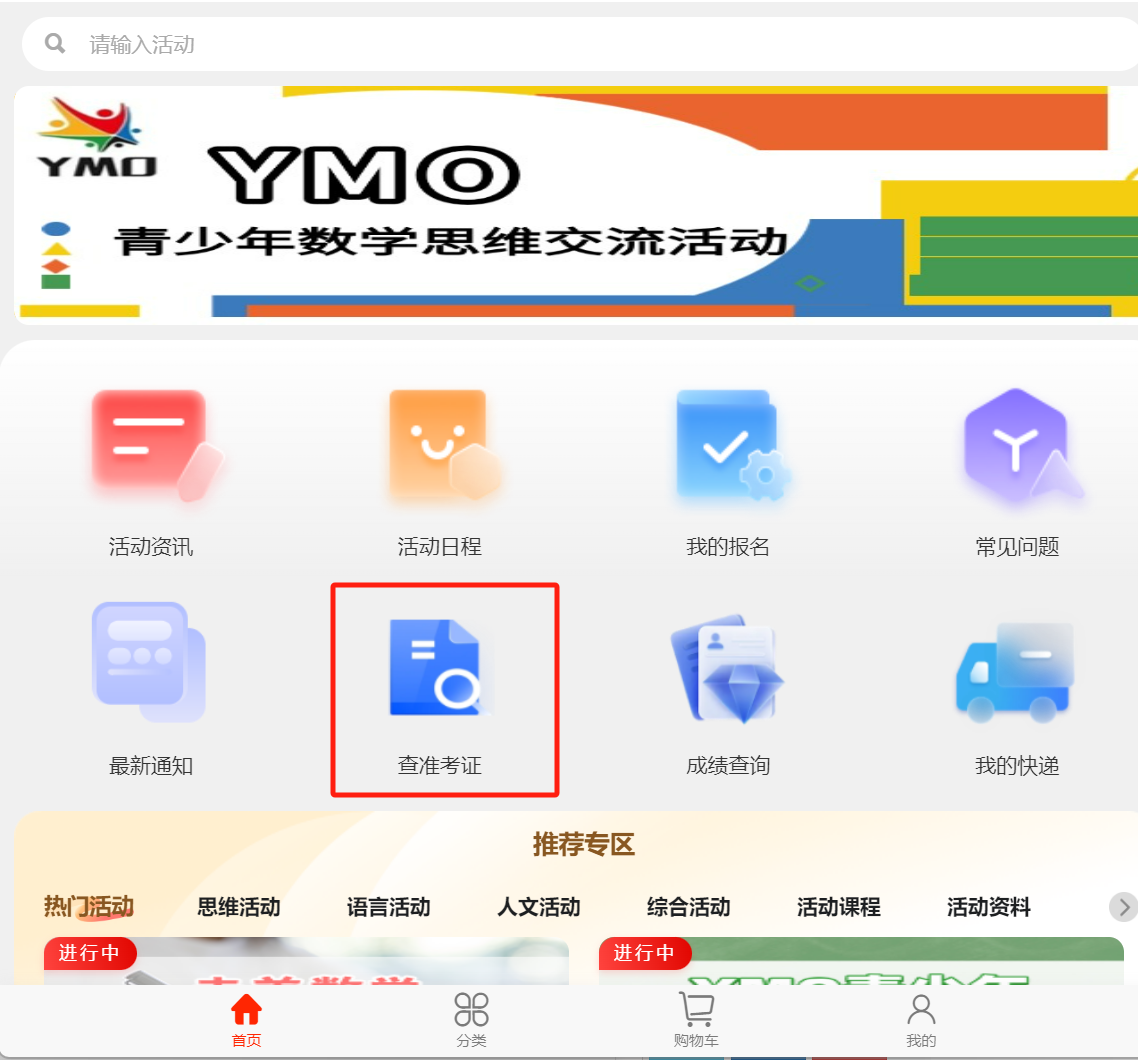The image size is (1138, 1060).
Task: Click the left 进行中 activity badge
Action: pyautogui.click(x=90, y=953)
